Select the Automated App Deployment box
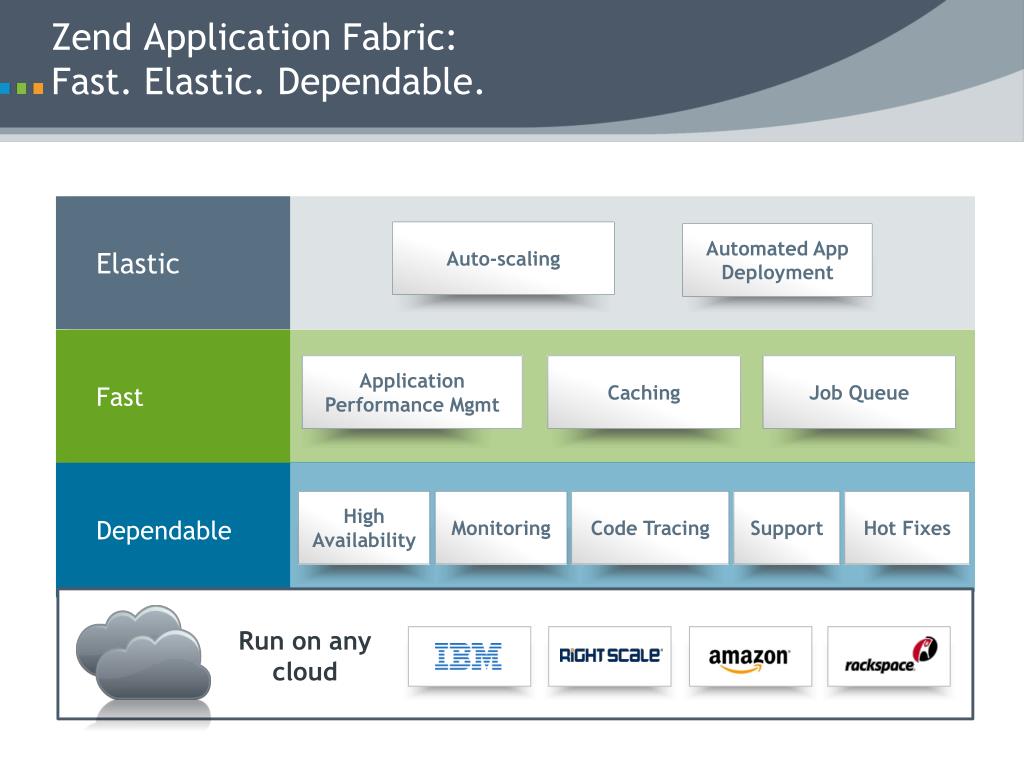The height and width of the screenshot is (768, 1024). click(776, 260)
